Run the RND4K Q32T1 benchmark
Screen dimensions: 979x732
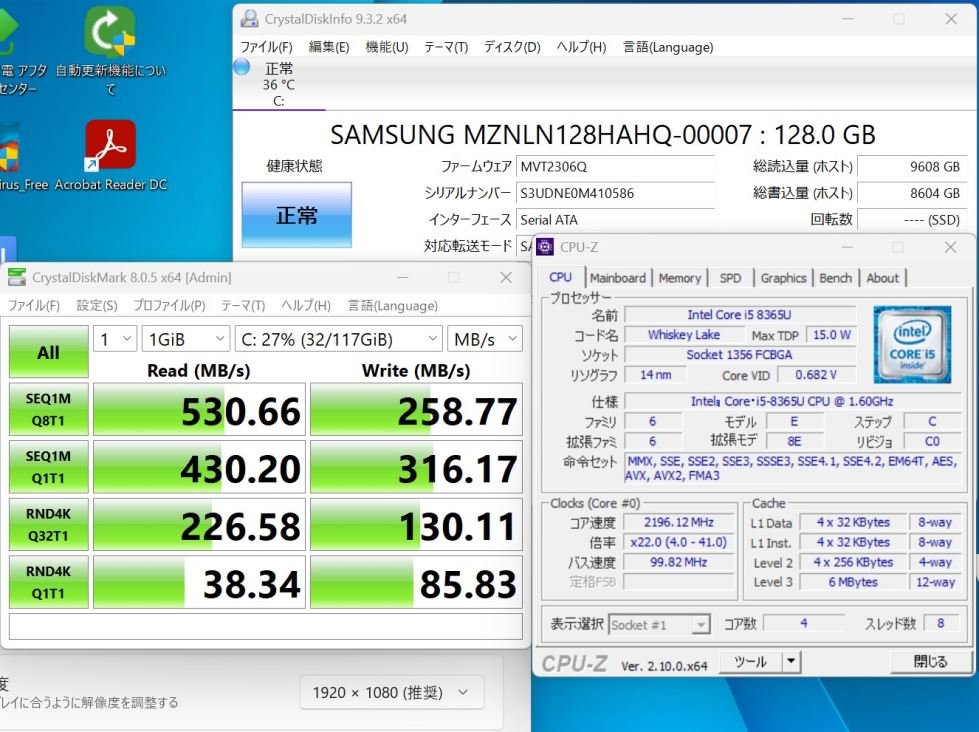pos(48,525)
